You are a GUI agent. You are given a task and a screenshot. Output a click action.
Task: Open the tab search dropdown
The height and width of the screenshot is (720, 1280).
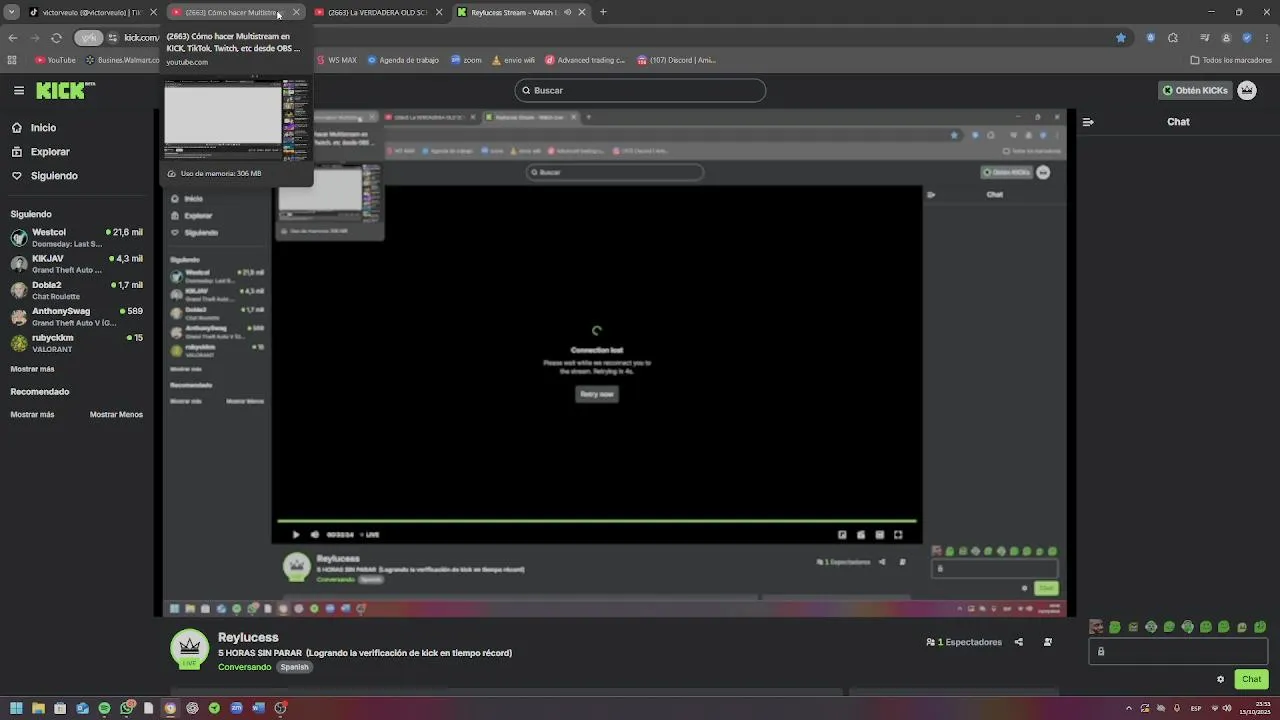click(12, 12)
